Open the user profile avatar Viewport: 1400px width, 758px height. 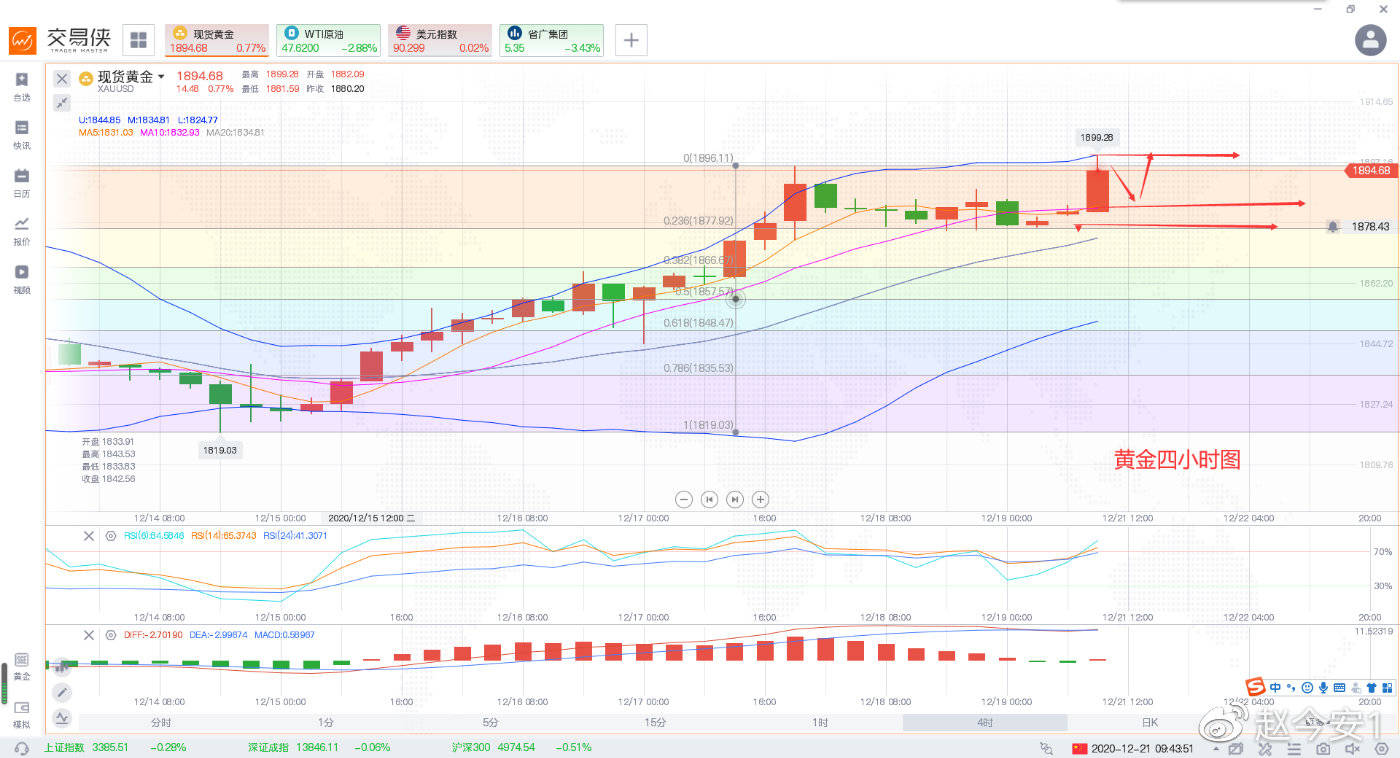tap(1370, 40)
